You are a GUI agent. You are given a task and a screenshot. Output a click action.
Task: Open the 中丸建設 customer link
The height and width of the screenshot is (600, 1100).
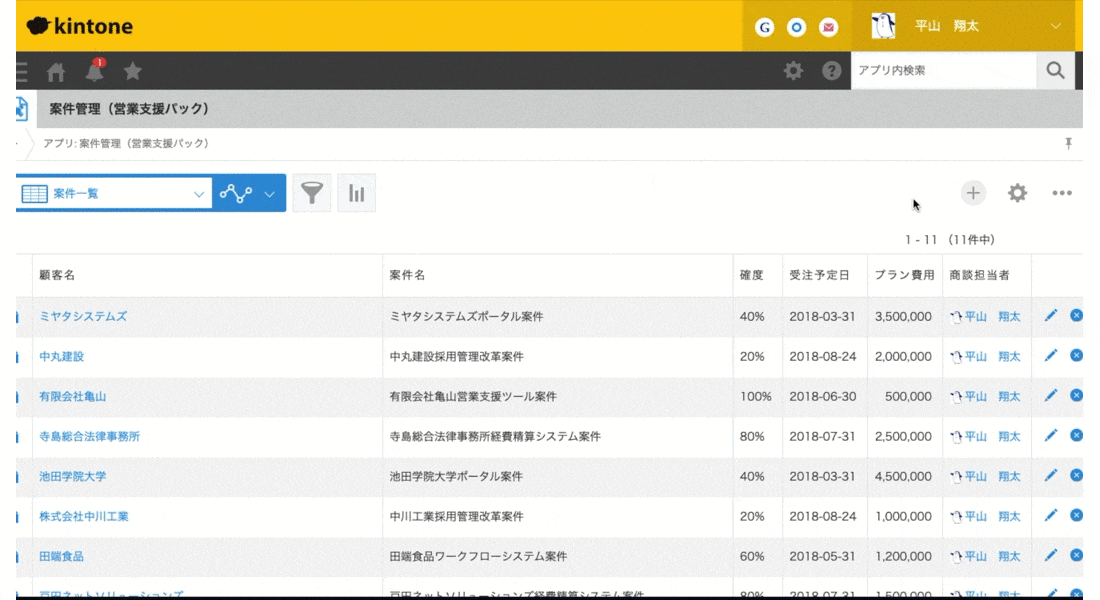coord(62,356)
